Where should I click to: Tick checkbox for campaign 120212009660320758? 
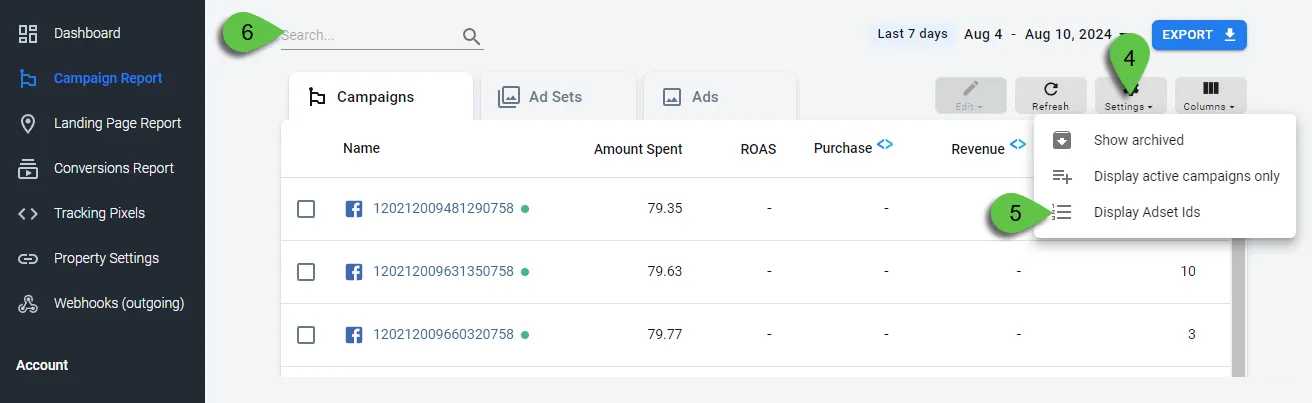click(x=306, y=335)
